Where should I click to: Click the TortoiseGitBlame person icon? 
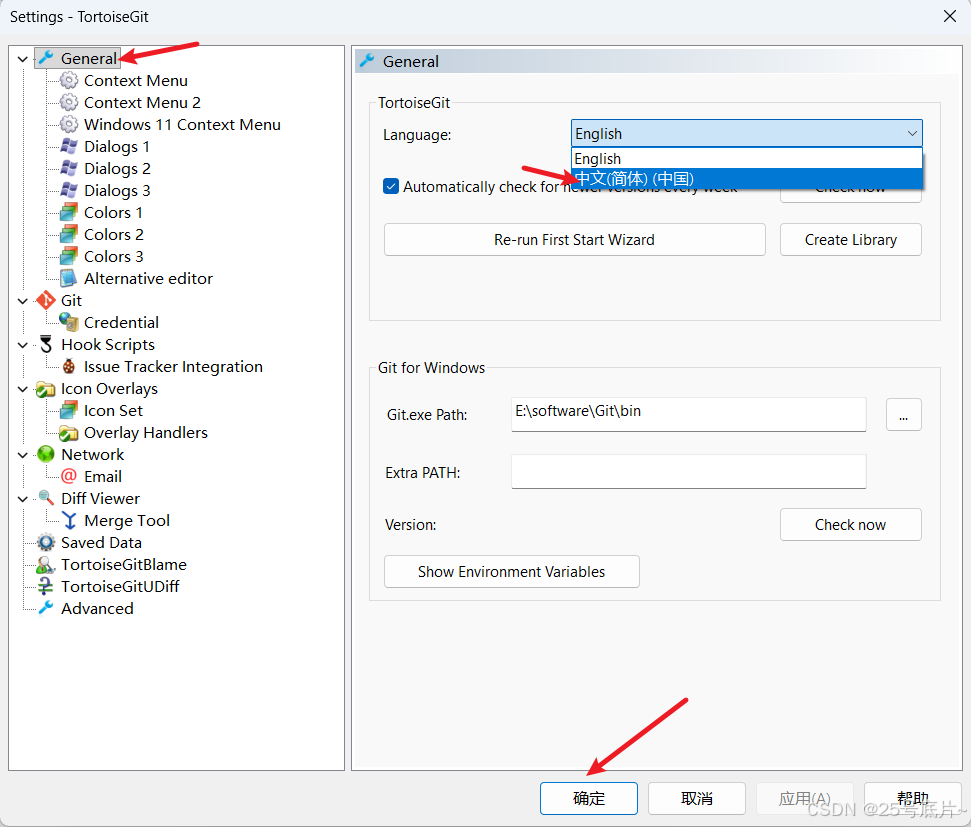click(46, 564)
